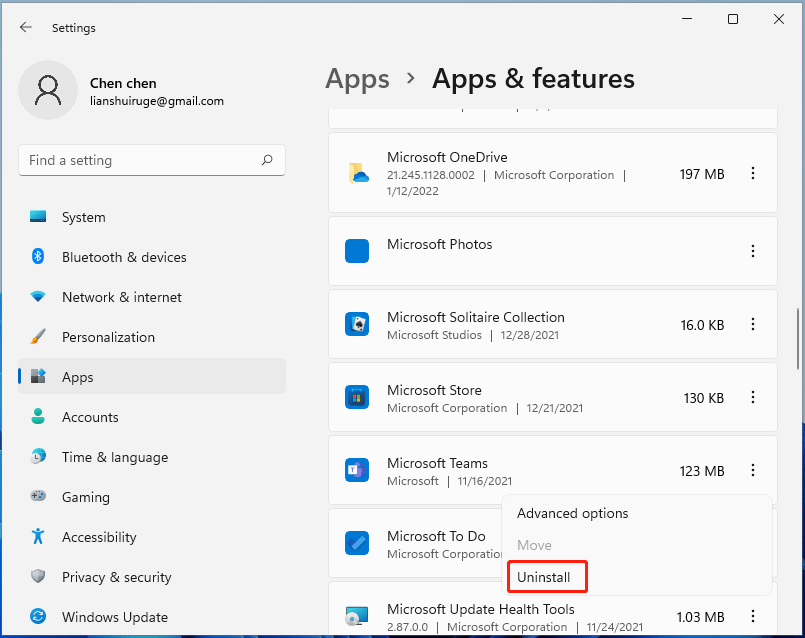
Task: Click the apps list vertical scrollbar
Action: click(797, 339)
